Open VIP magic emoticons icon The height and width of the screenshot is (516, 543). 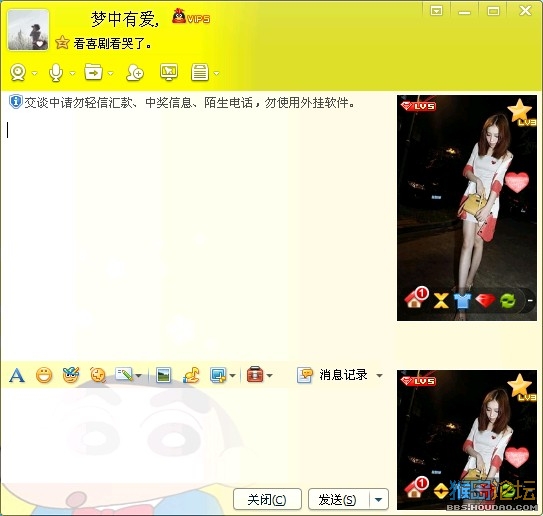coord(71,375)
